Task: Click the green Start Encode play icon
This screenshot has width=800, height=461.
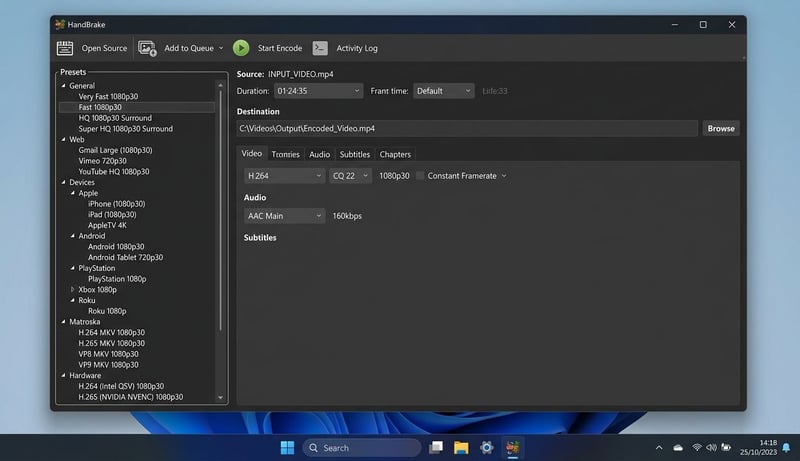Action: coord(241,48)
